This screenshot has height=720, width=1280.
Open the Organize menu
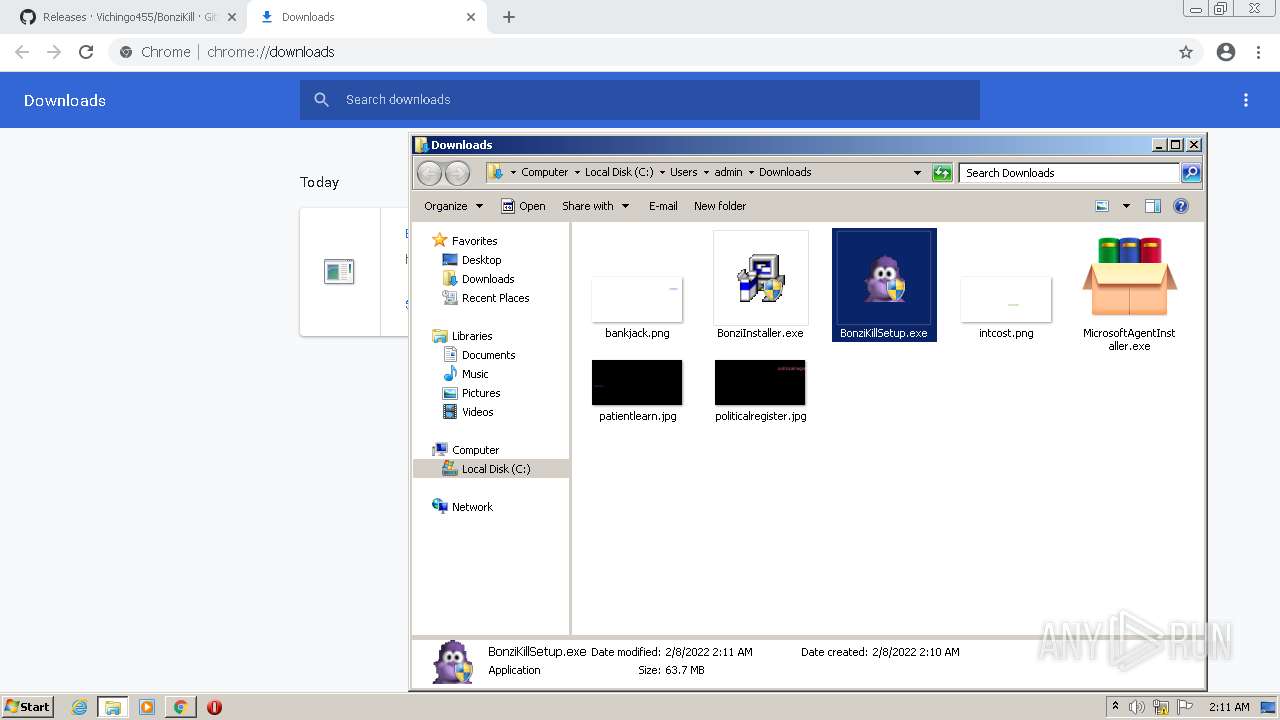pos(453,206)
